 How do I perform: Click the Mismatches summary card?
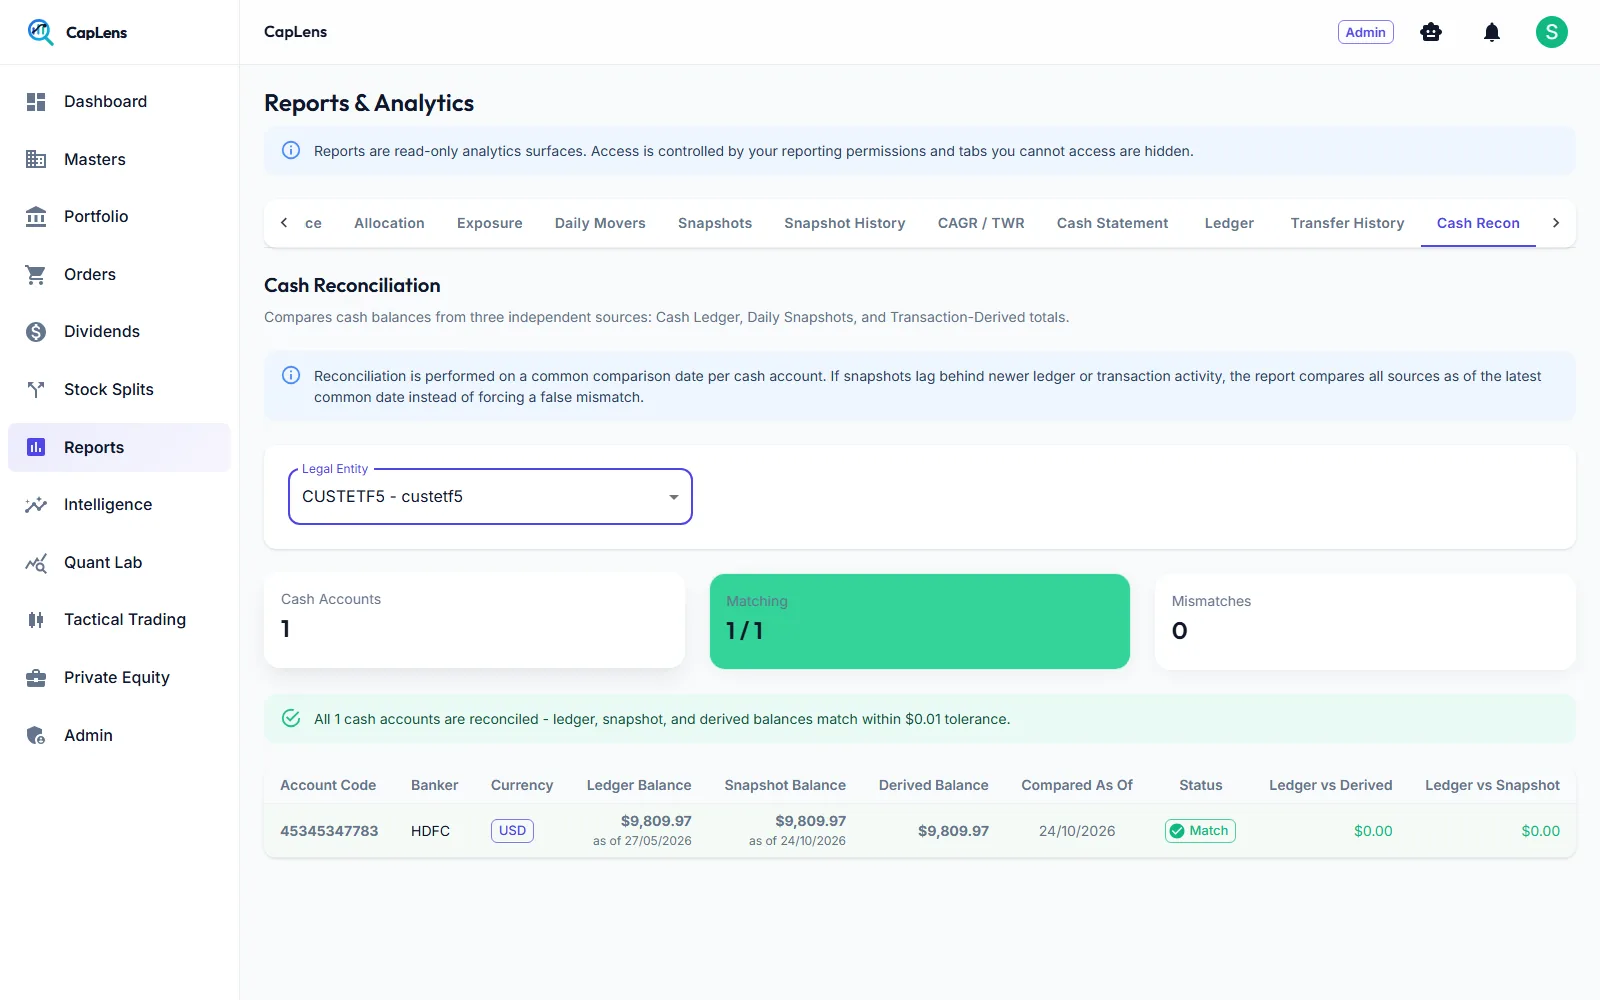(x=1365, y=621)
